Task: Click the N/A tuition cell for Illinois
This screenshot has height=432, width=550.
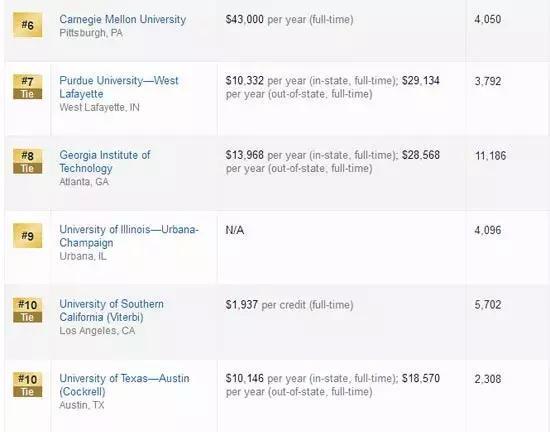Action: click(x=235, y=230)
